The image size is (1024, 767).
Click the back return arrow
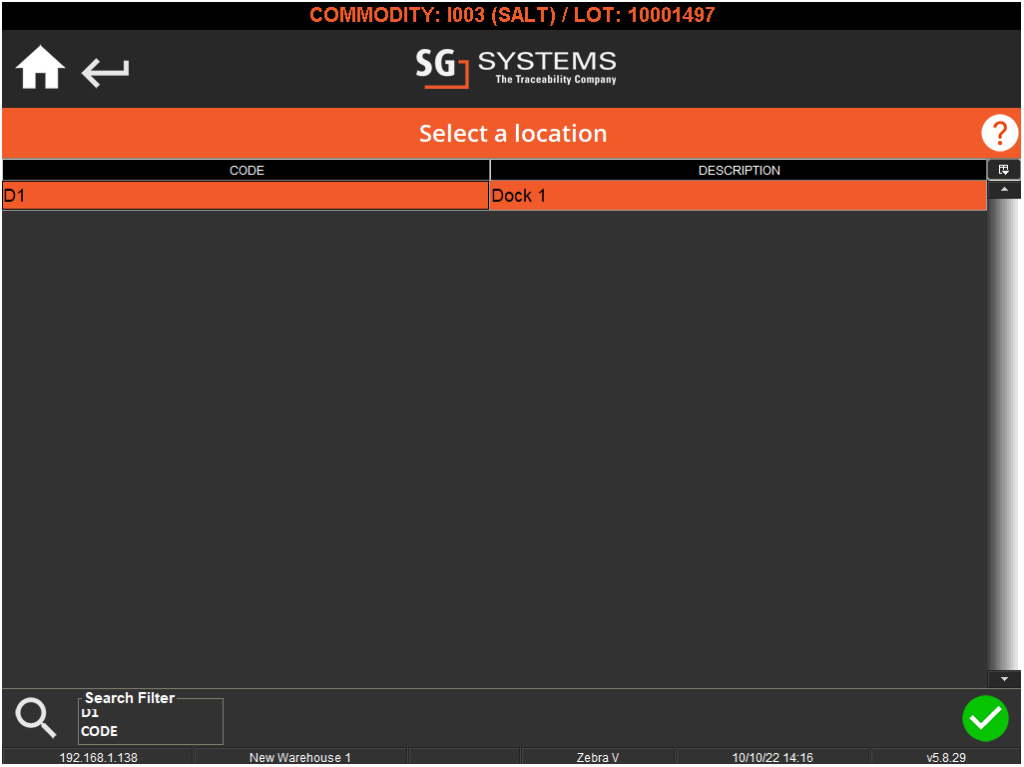104,72
